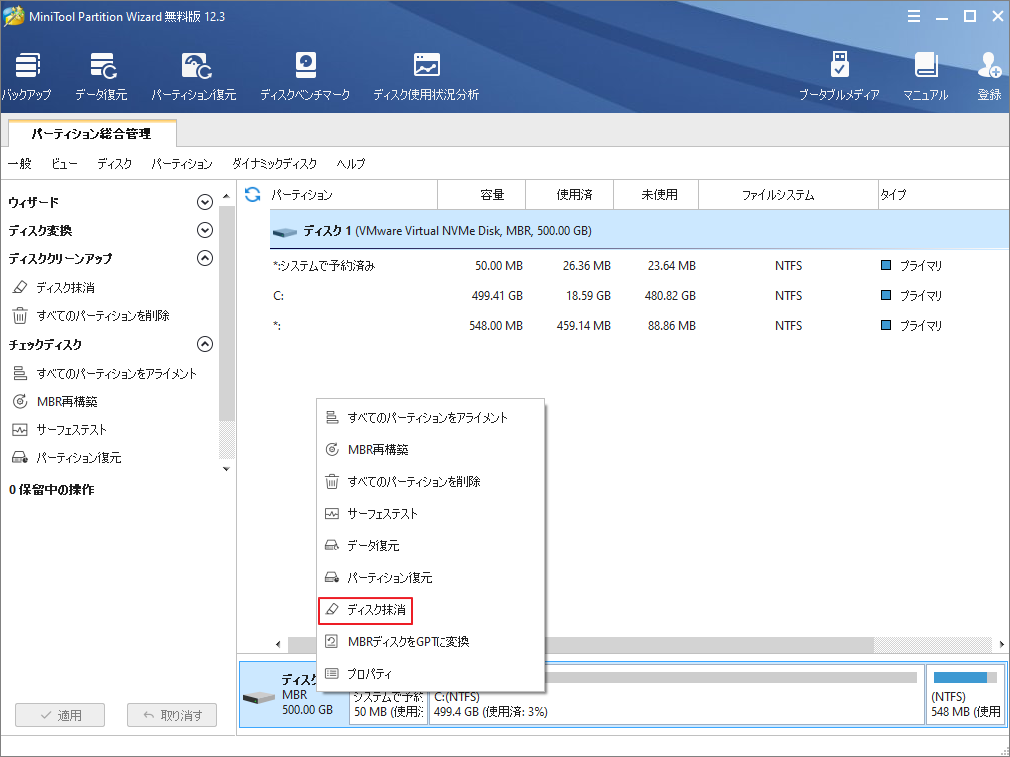Click the 登録 user icon

click(x=989, y=77)
